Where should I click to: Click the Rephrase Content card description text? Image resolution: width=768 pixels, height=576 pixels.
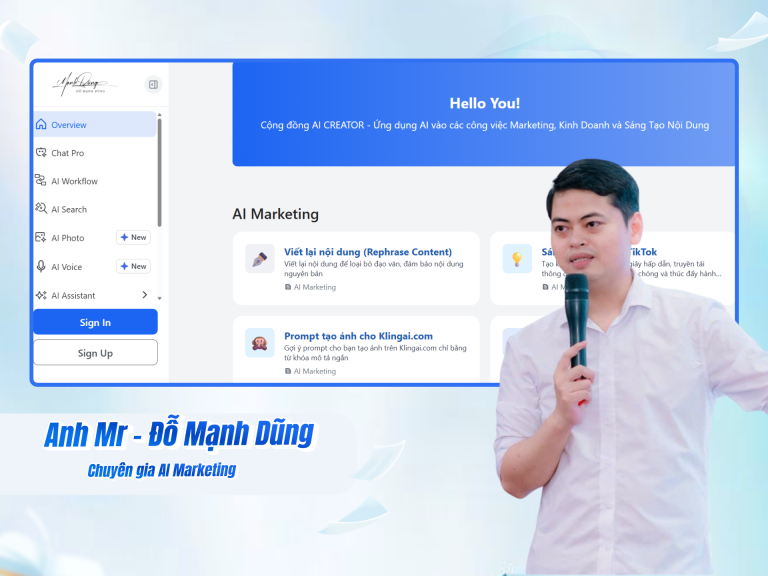tap(374, 268)
